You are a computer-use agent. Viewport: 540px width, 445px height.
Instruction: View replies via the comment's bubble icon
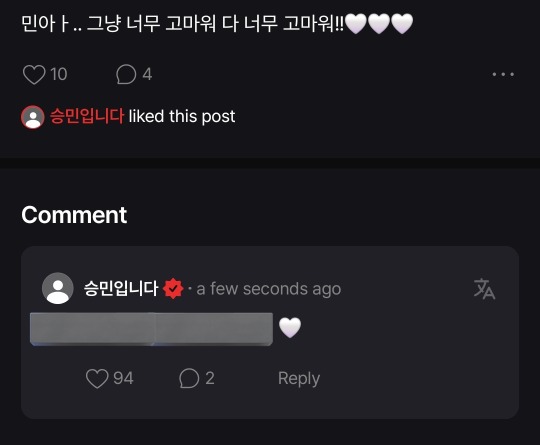point(189,379)
